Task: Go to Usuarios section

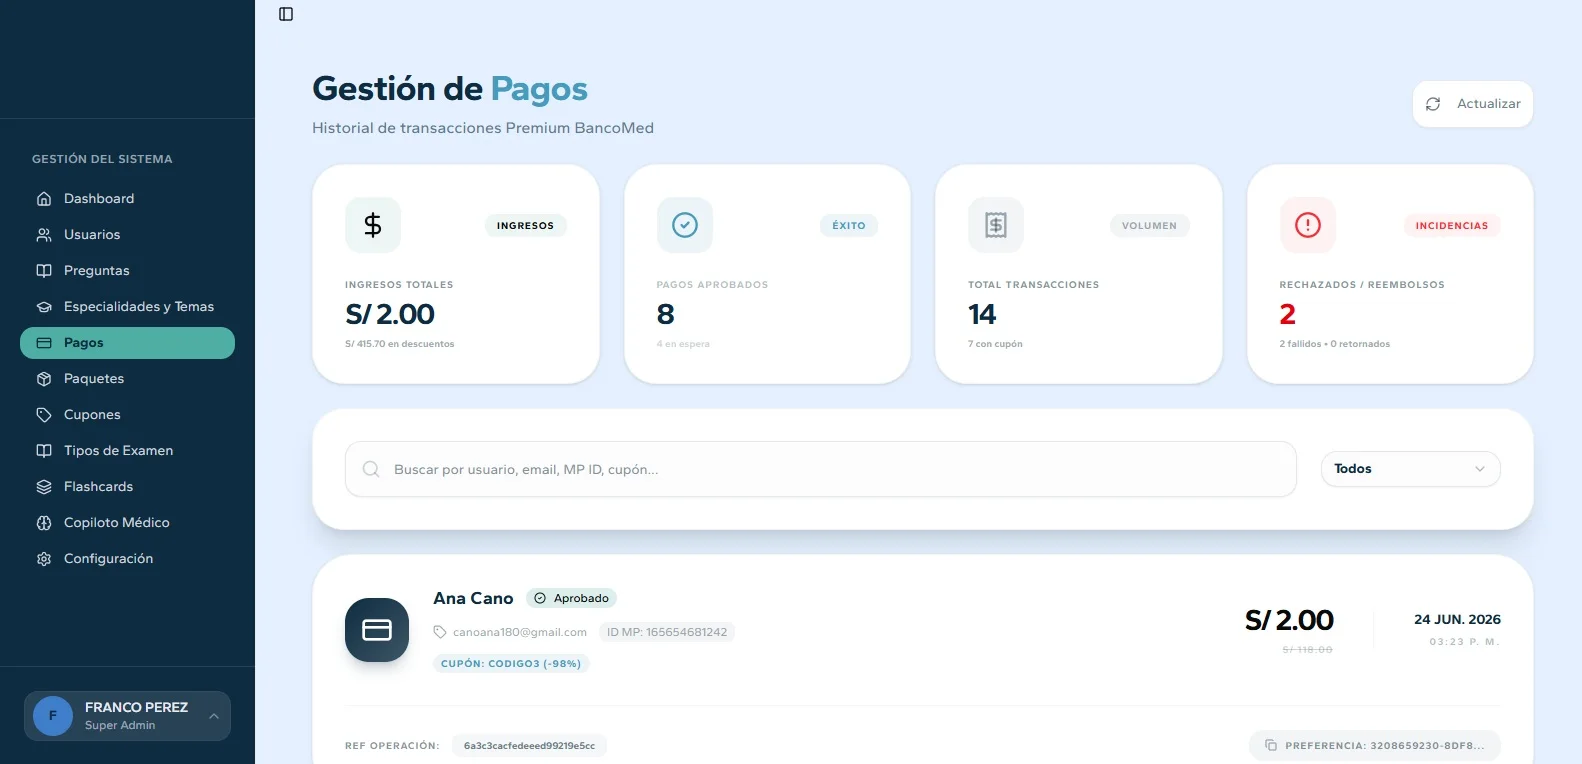Action: tap(127, 235)
